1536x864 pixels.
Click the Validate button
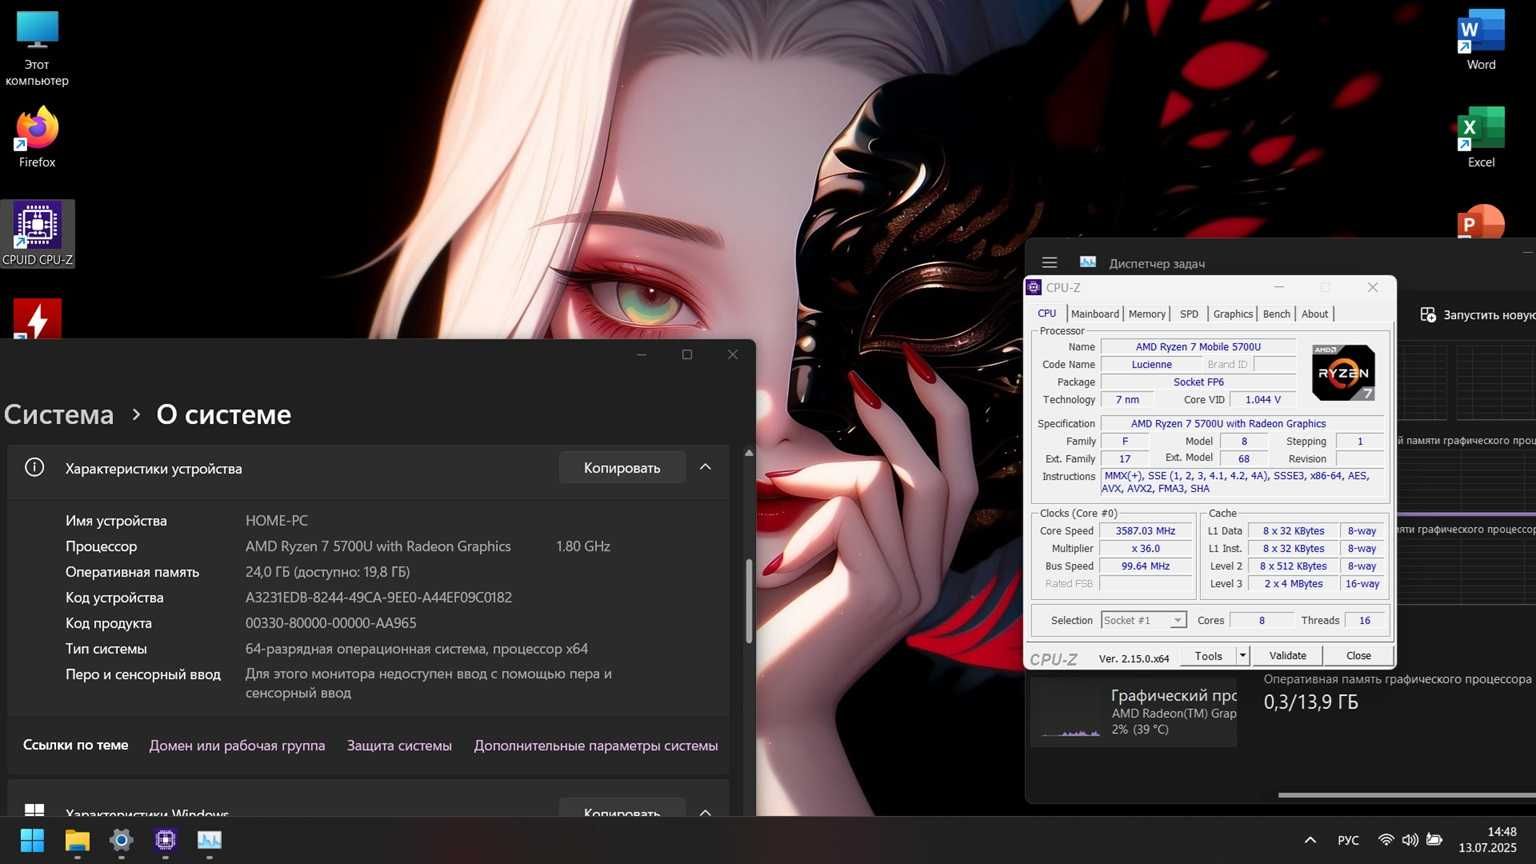tap(1287, 656)
